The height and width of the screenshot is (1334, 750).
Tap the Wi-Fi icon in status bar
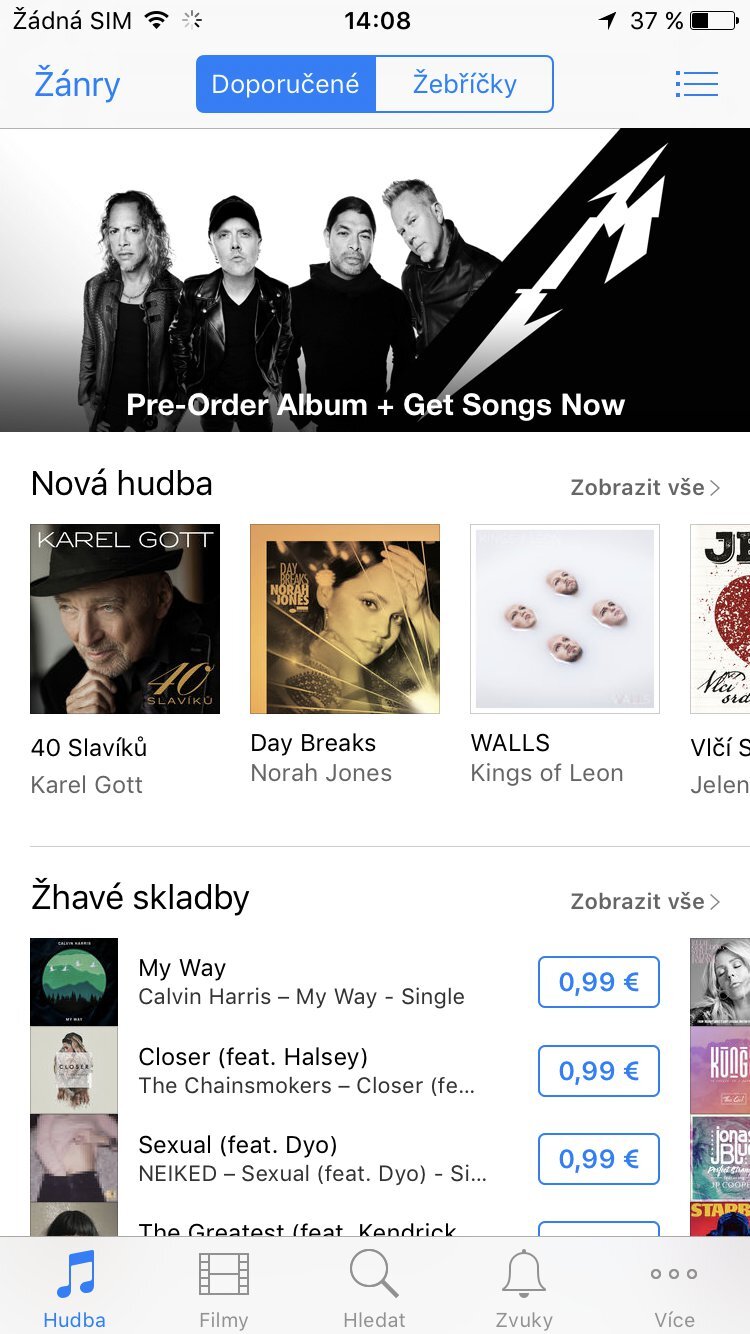pyautogui.click(x=156, y=20)
